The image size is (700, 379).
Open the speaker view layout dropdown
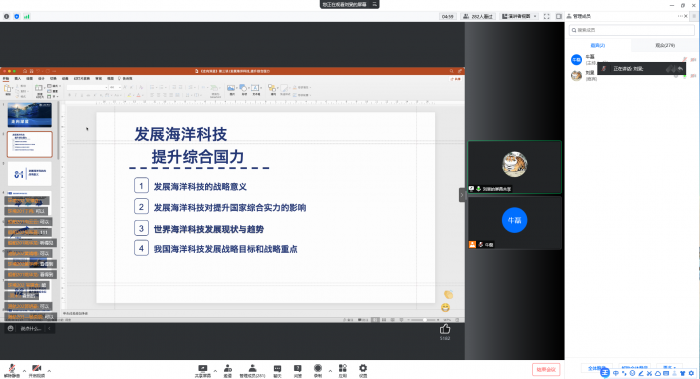pyautogui.click(x=519, y=16)
